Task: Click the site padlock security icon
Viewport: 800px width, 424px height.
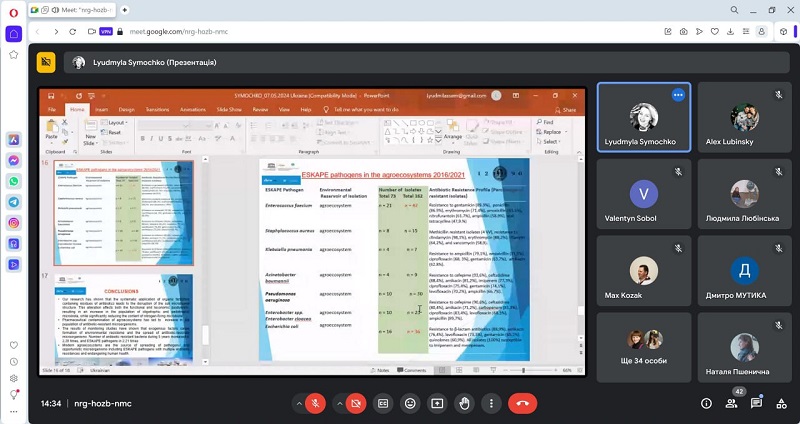Action: (x=120, y=32)
